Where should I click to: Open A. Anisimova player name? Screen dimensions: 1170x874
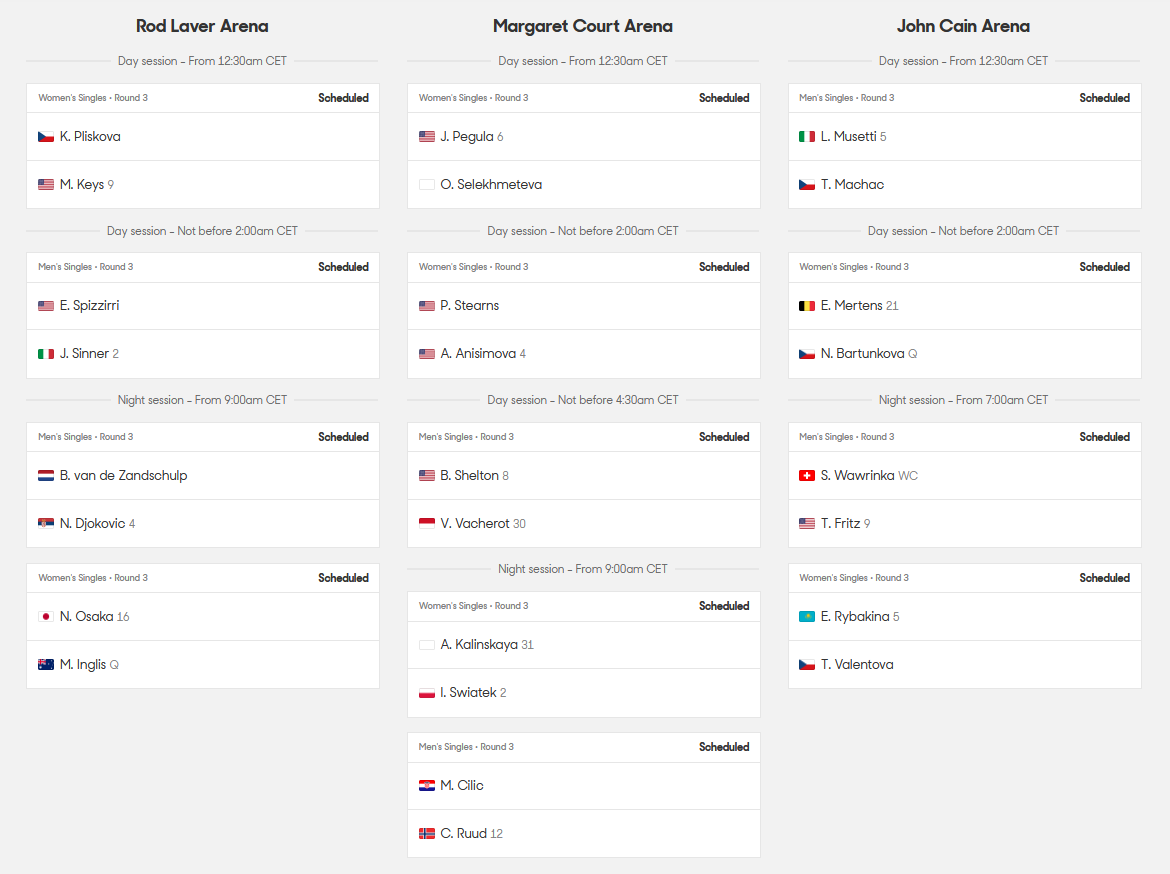coord(478,354)
